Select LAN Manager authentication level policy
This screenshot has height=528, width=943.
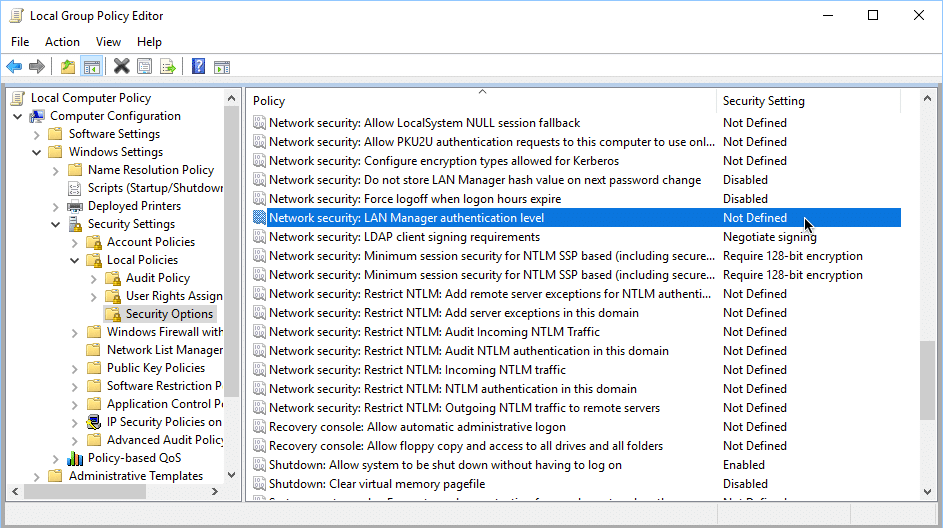point(576,218)
